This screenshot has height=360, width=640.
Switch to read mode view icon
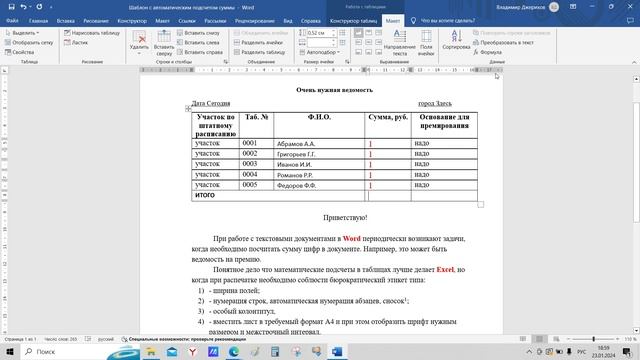click(523, 339)
